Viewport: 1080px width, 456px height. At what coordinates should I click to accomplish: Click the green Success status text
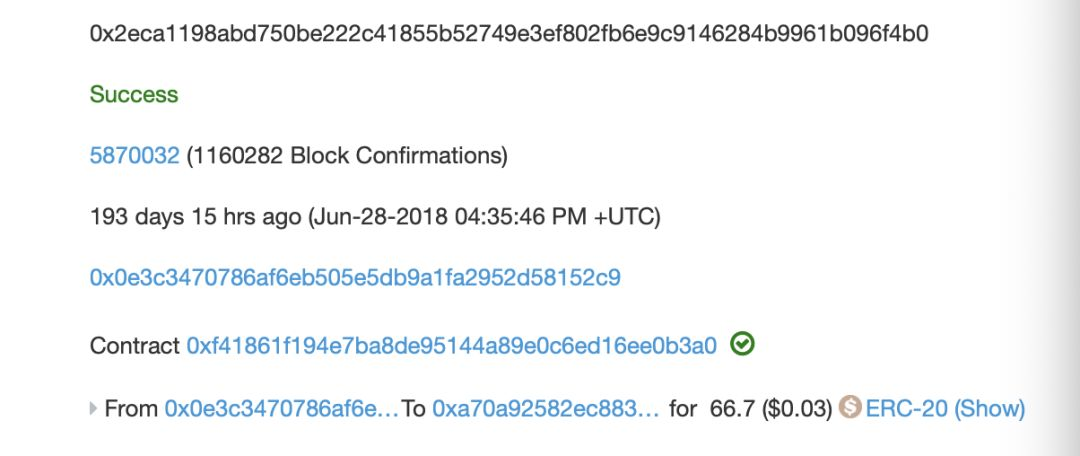pos(134,94)
